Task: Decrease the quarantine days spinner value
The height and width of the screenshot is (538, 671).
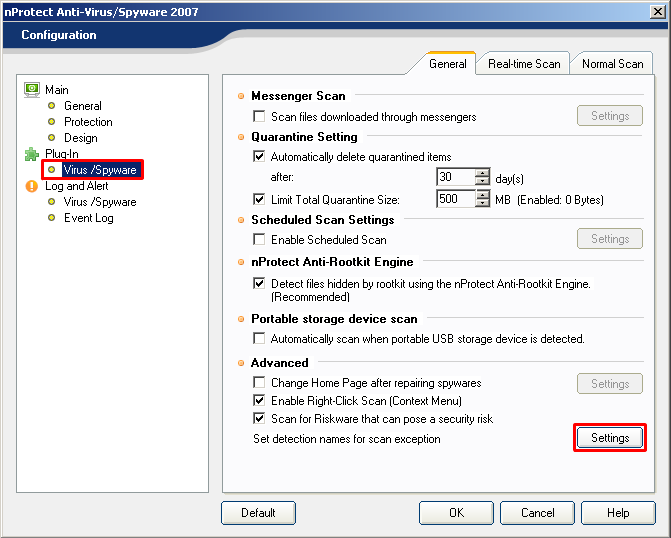Action: pos(483,181)
